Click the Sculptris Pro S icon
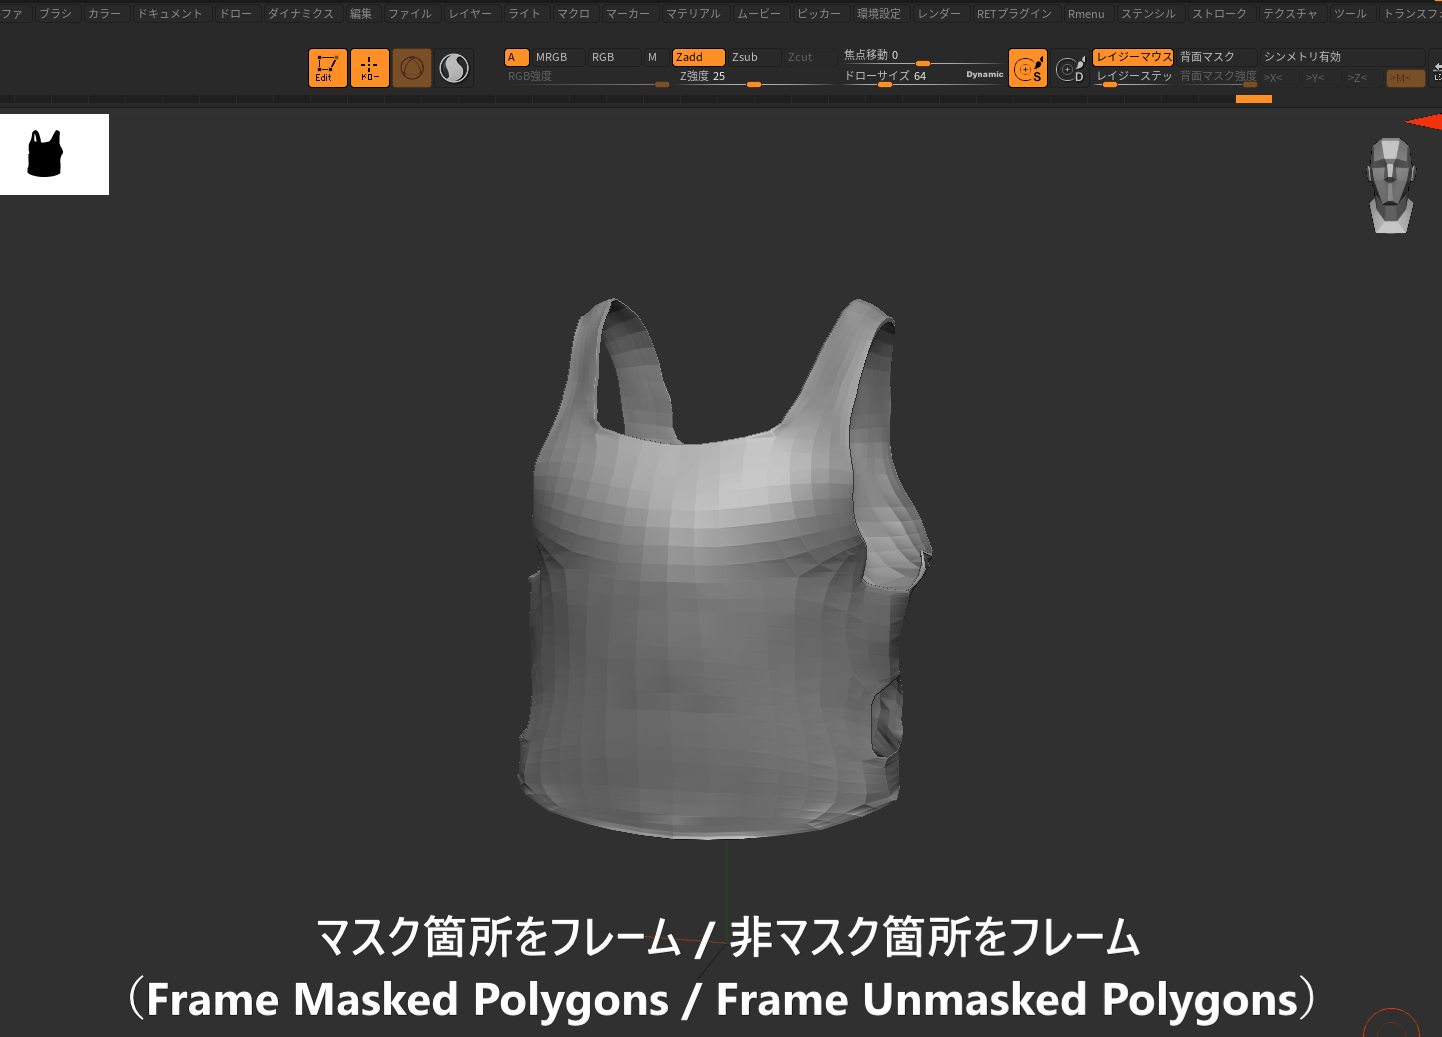 (x=1028, y=67)
